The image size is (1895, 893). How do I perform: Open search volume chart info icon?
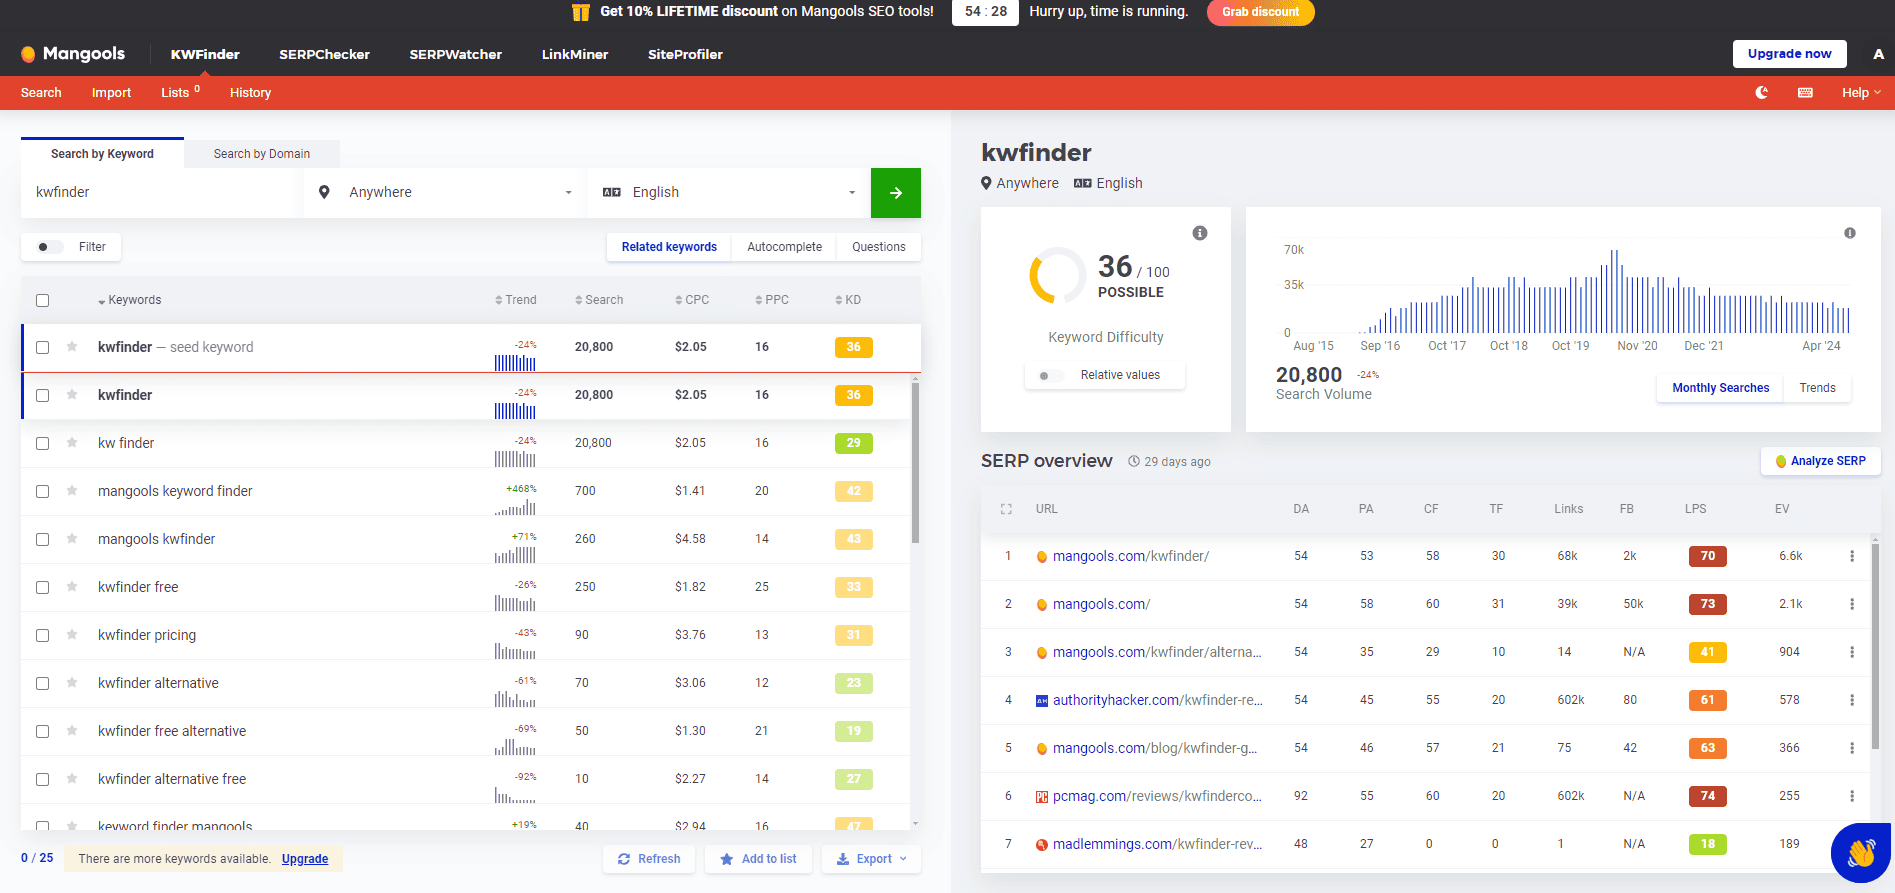click(x=1850, y=233)
